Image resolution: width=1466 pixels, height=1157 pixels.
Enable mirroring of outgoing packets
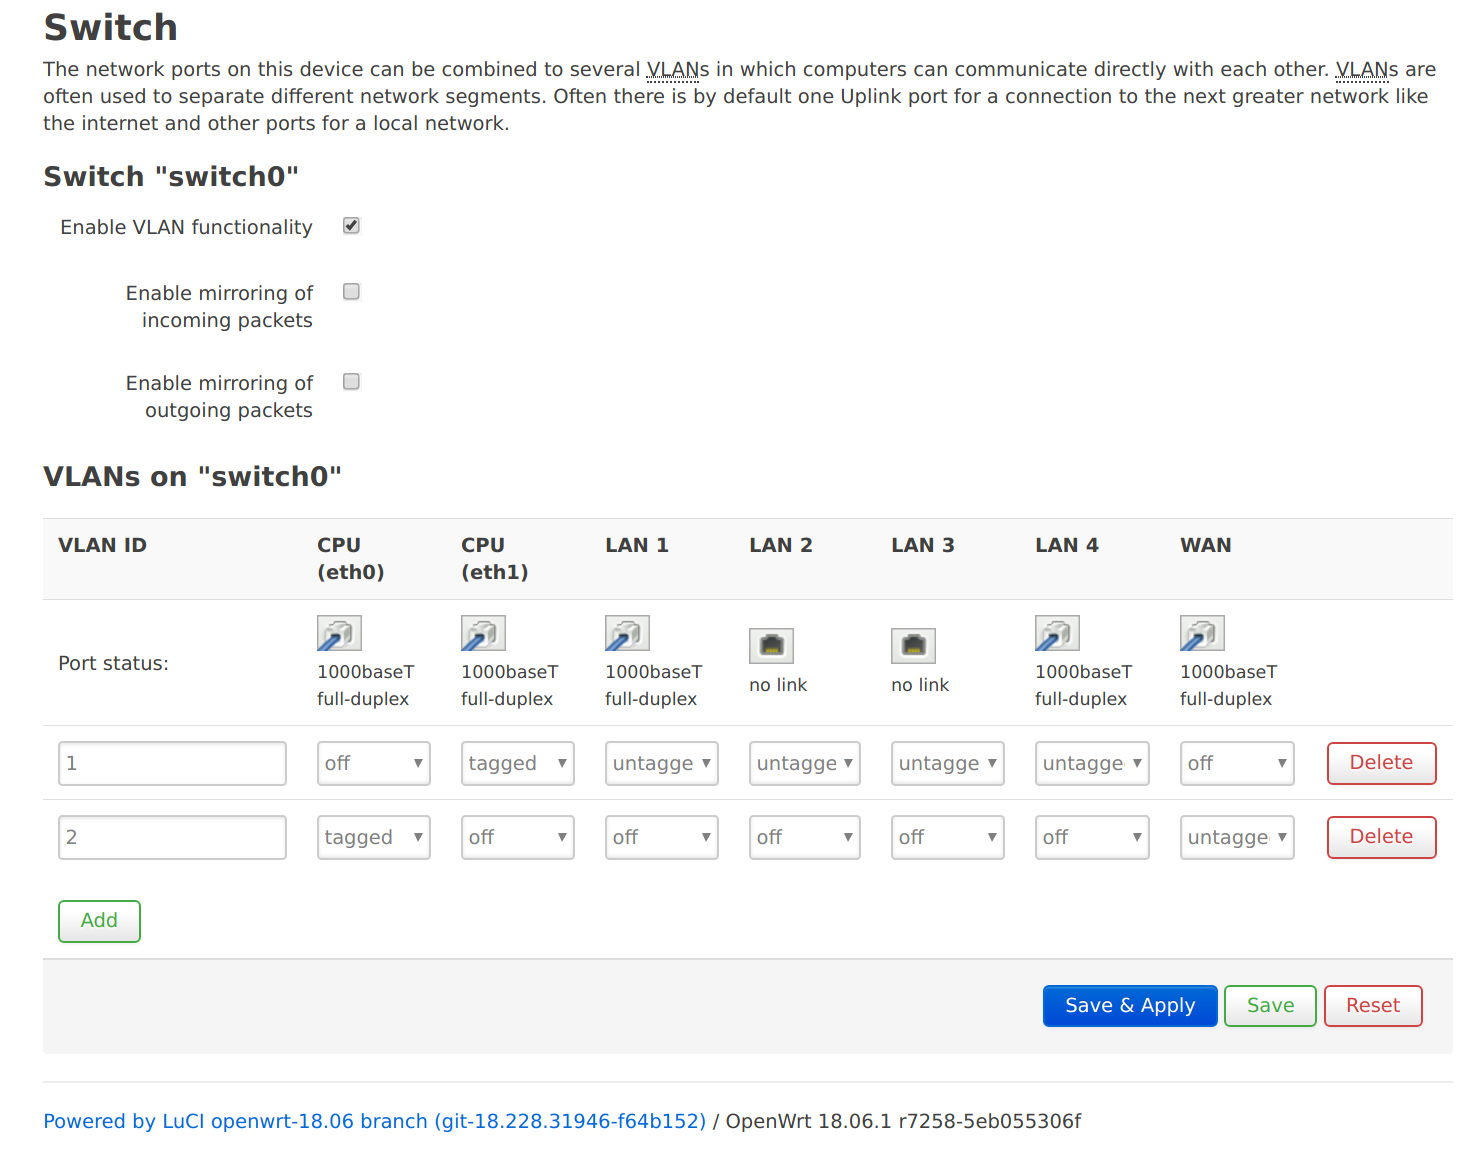pos(351,382)
